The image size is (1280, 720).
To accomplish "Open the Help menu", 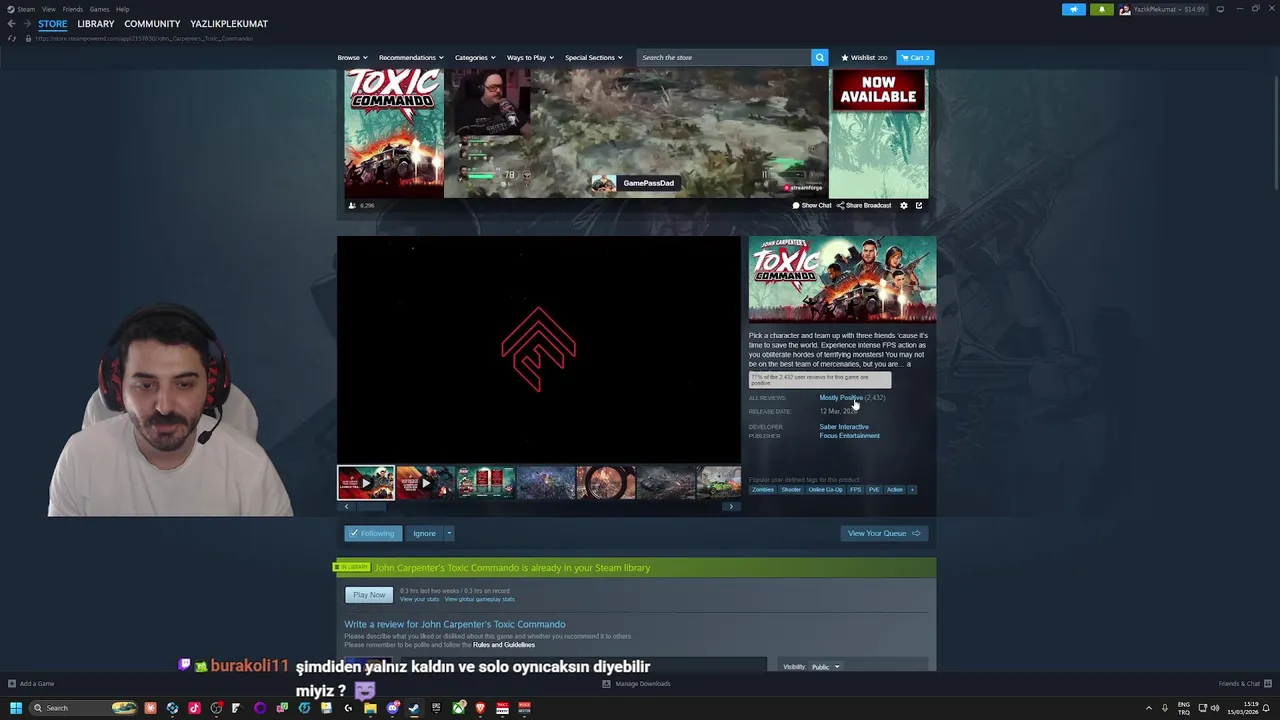I will click(122, 9).
